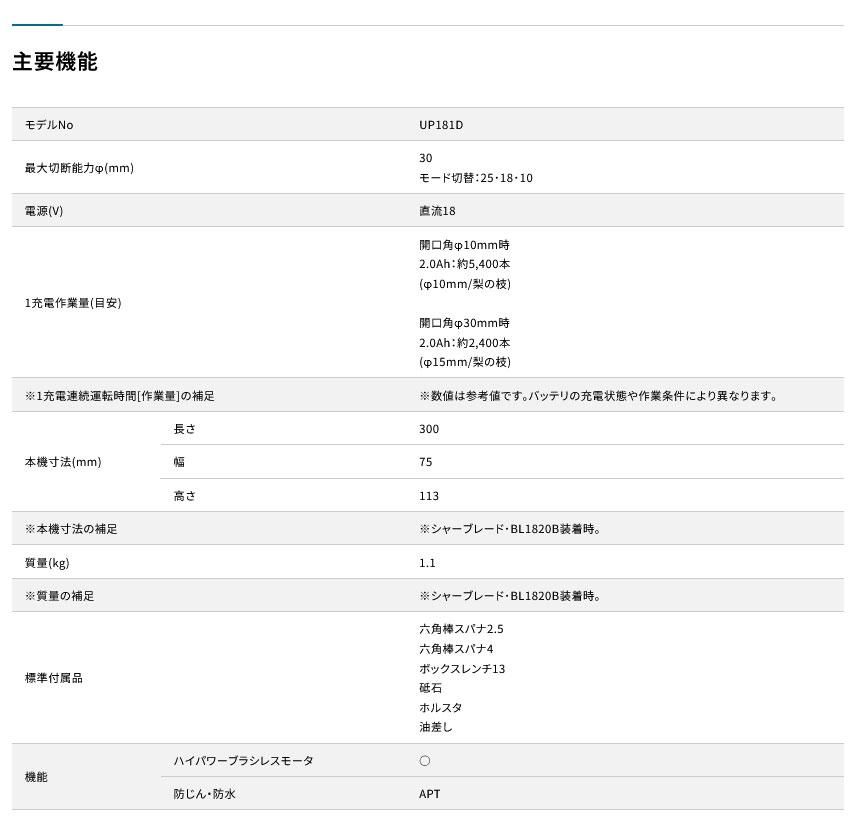The width and height of the screenshot is (852, 828).
Task: Click the 主要機能 section heading
Action: tap(55, 61)
